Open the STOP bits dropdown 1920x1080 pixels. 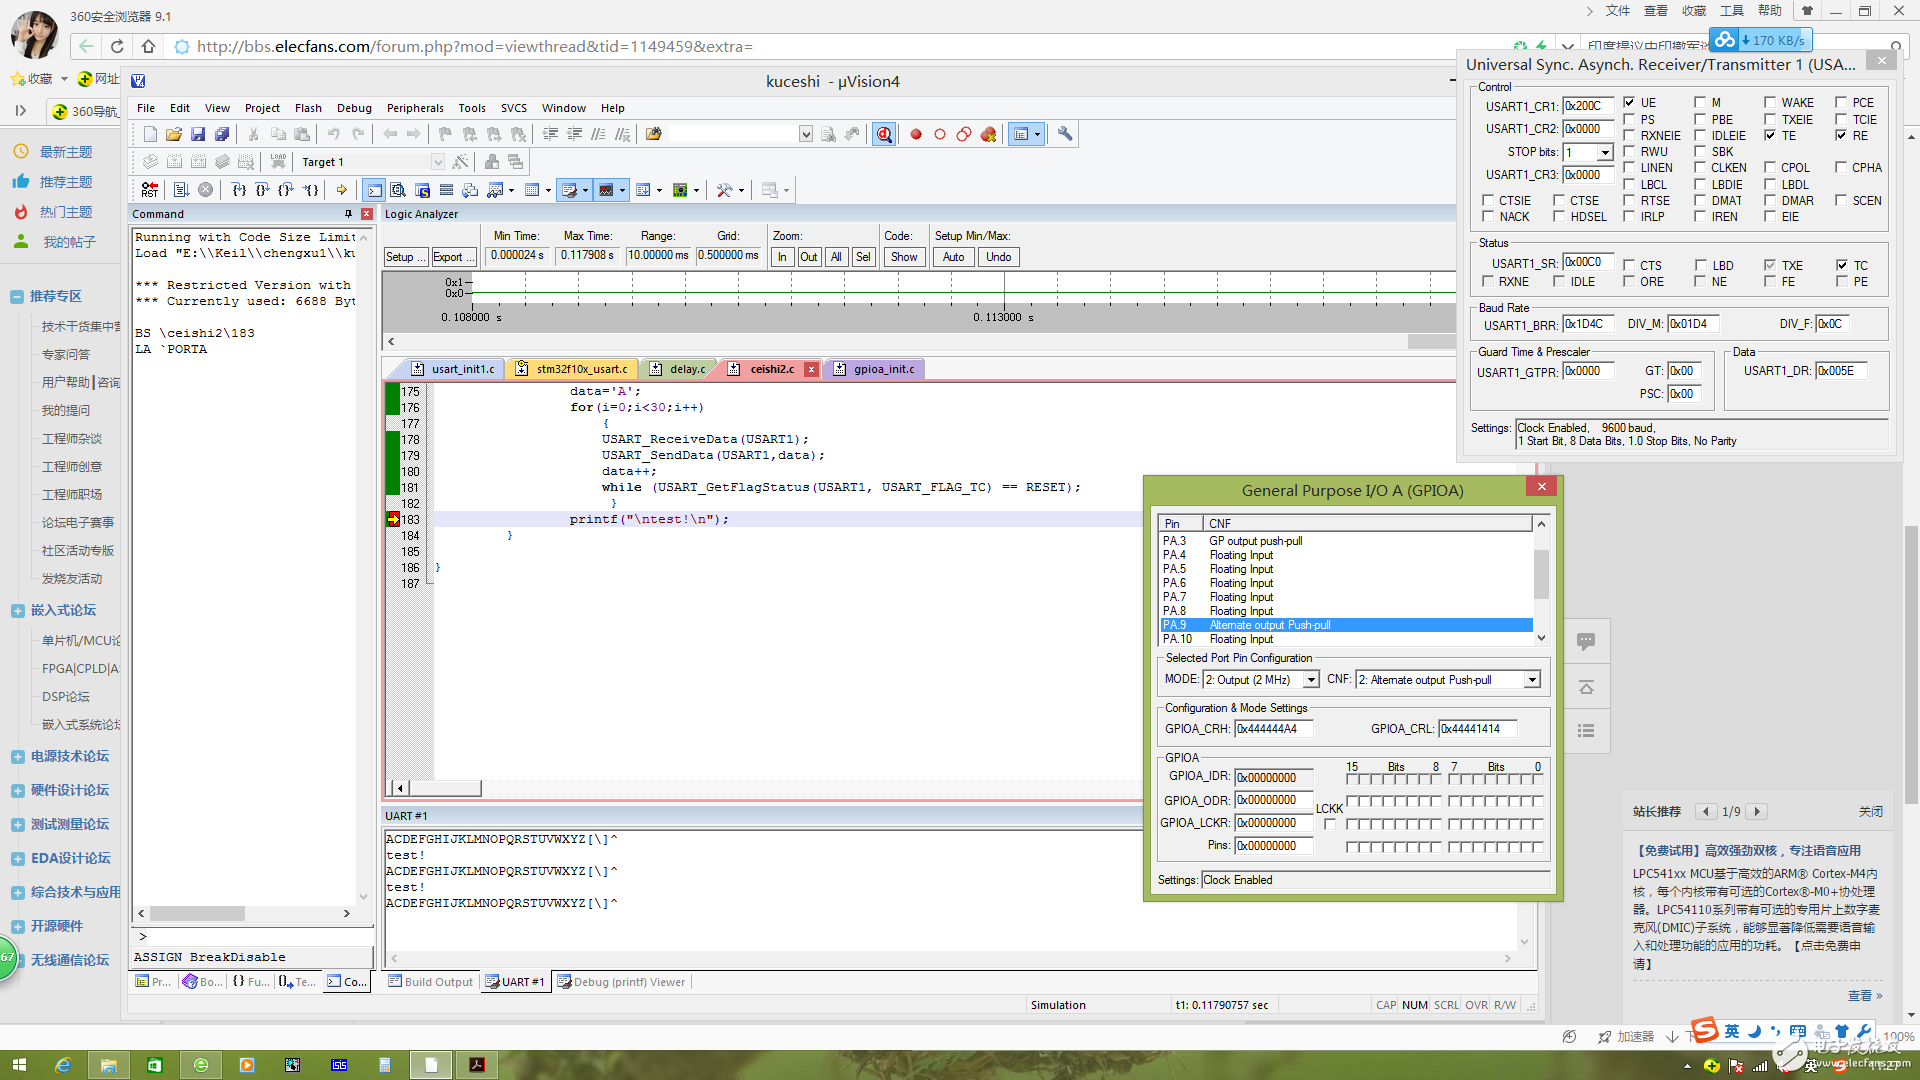click(1605, 152)
